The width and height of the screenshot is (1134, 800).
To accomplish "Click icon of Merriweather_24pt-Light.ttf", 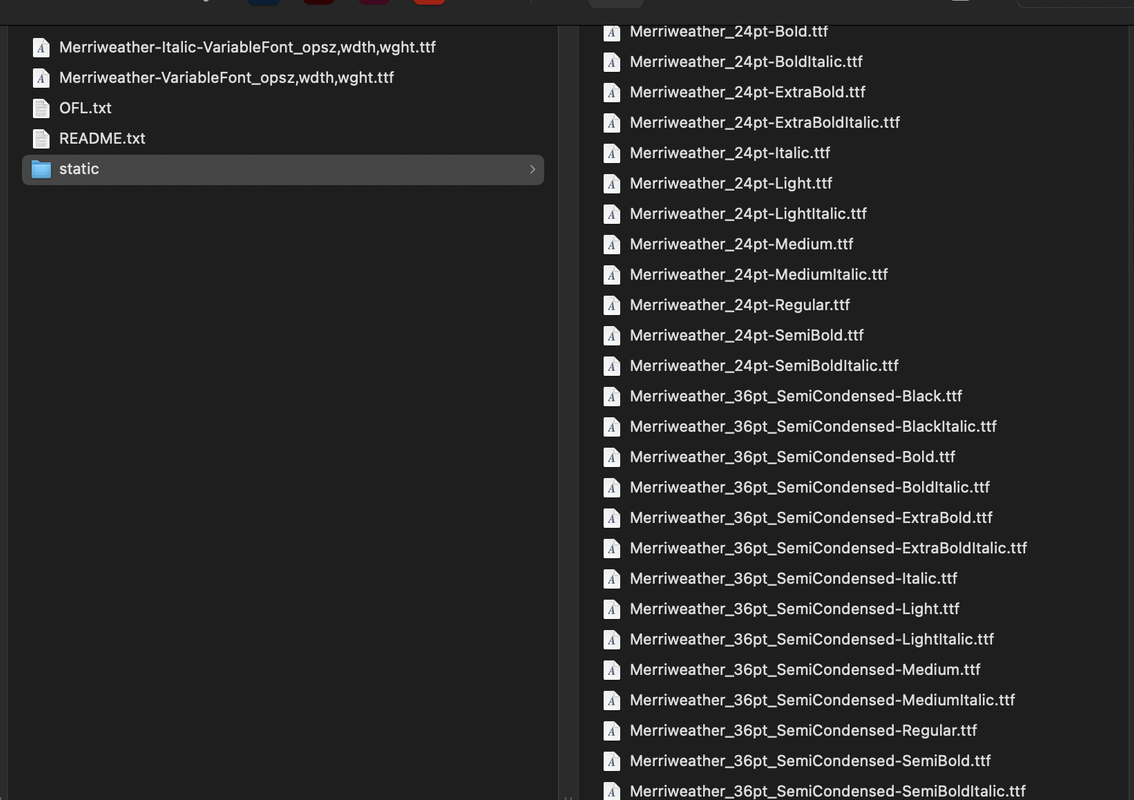I will tap(612, 184).
